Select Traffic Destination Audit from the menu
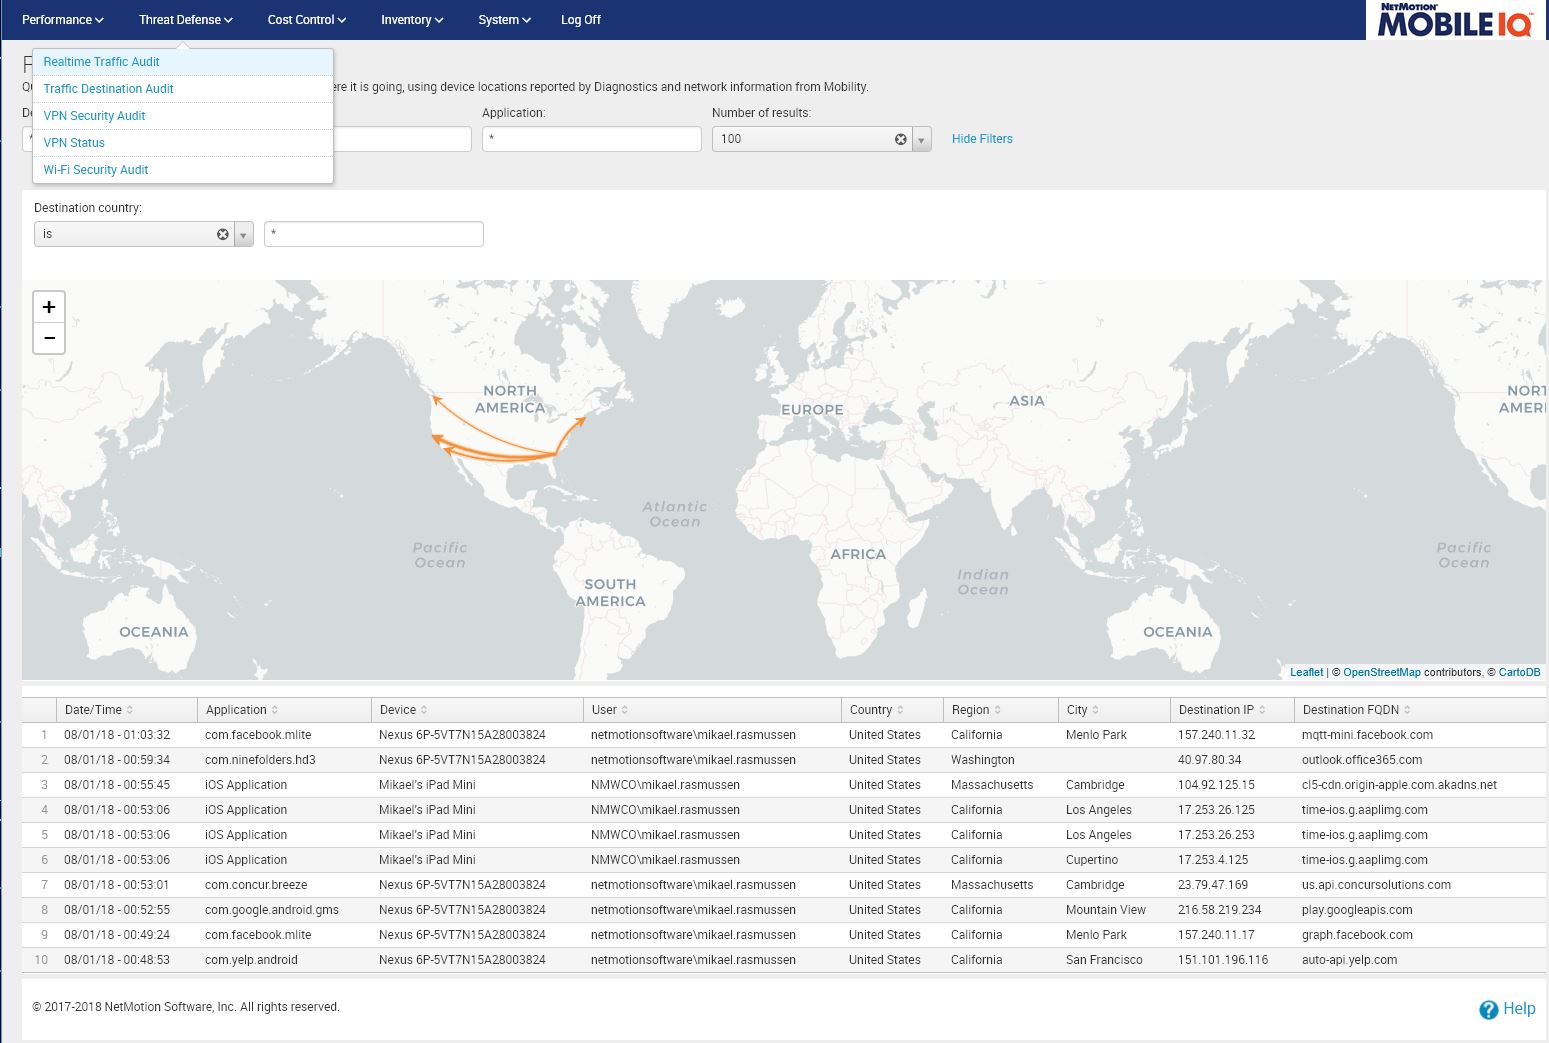The height and width of the screenshot is (1043, 1549). pos(108,88)
